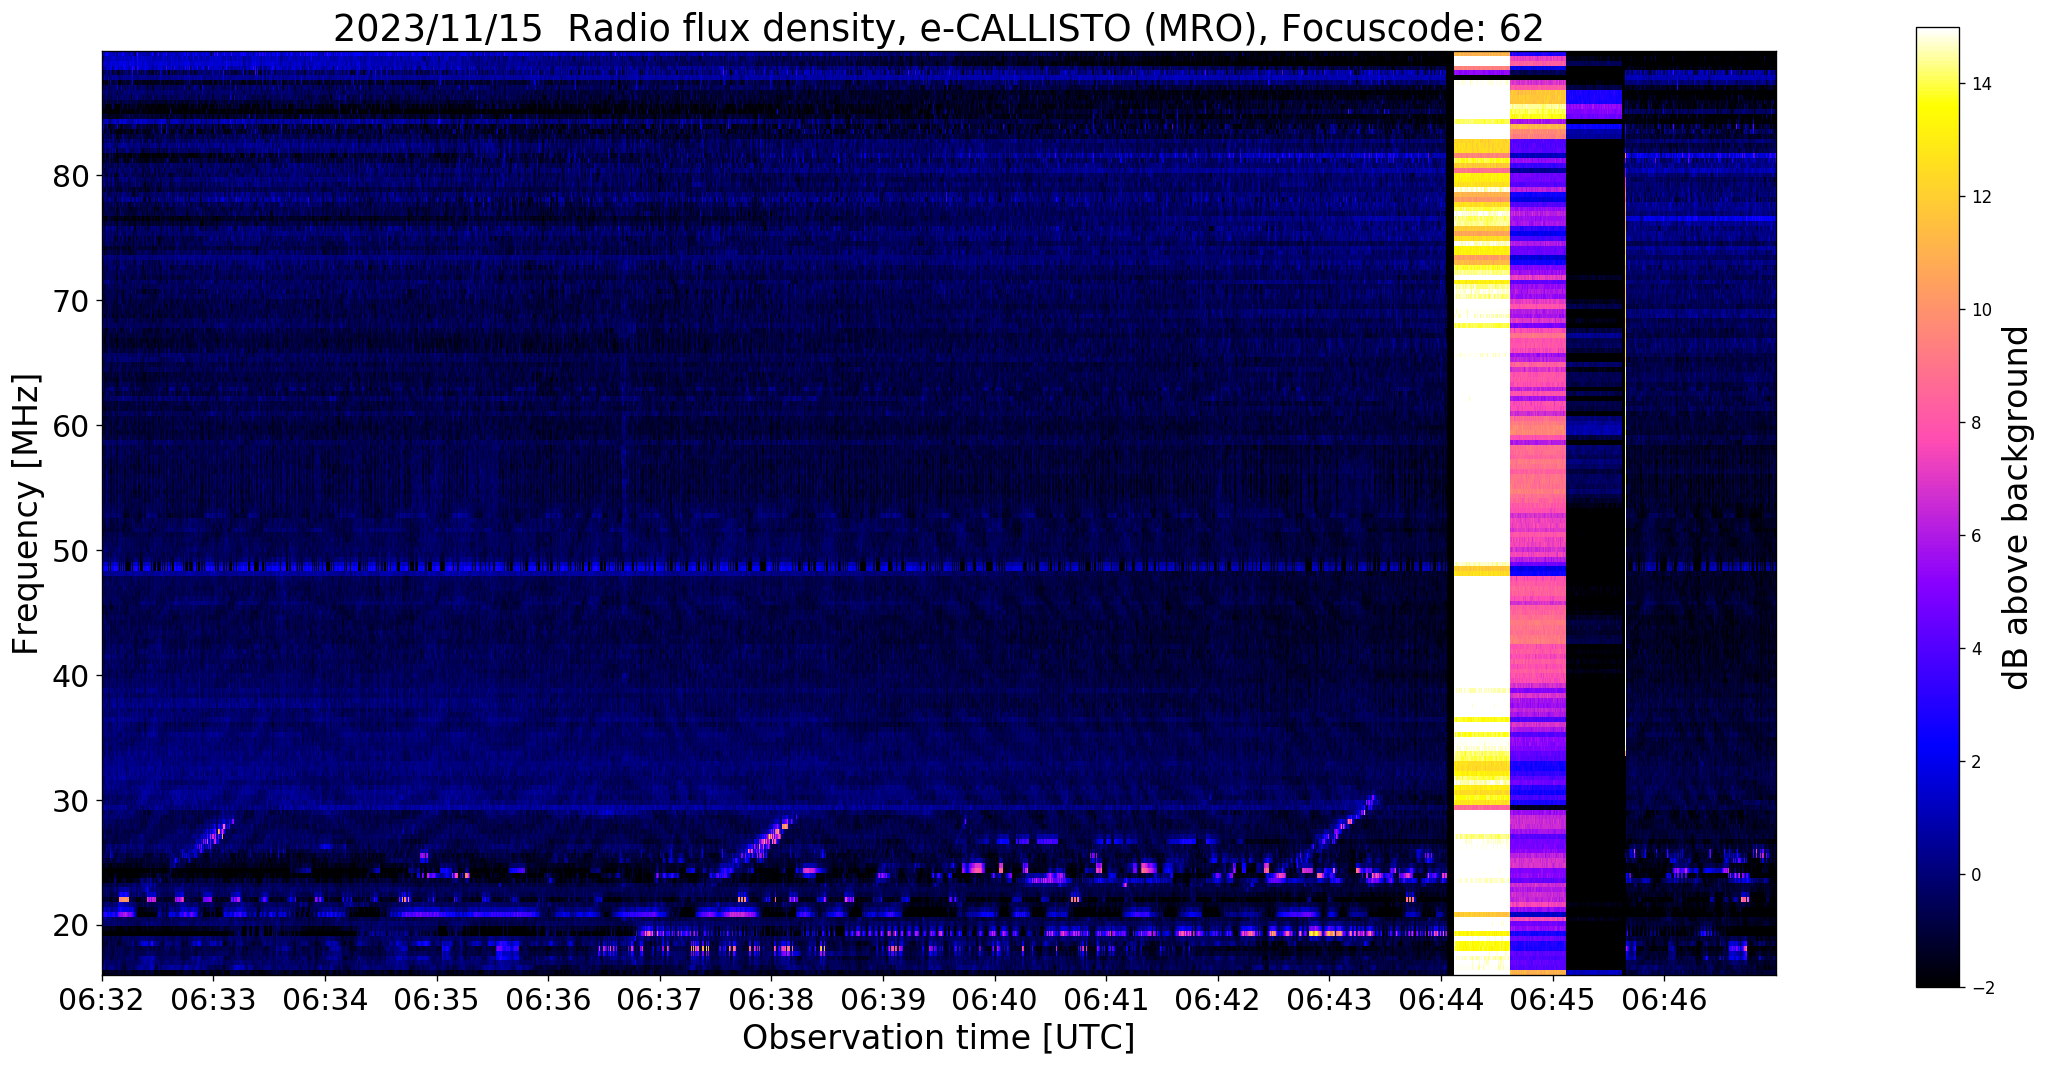The width and height of the screenshot is (2047, 1067).
Task: Click the colorbar tick label 4
Action: [1974, 649]
